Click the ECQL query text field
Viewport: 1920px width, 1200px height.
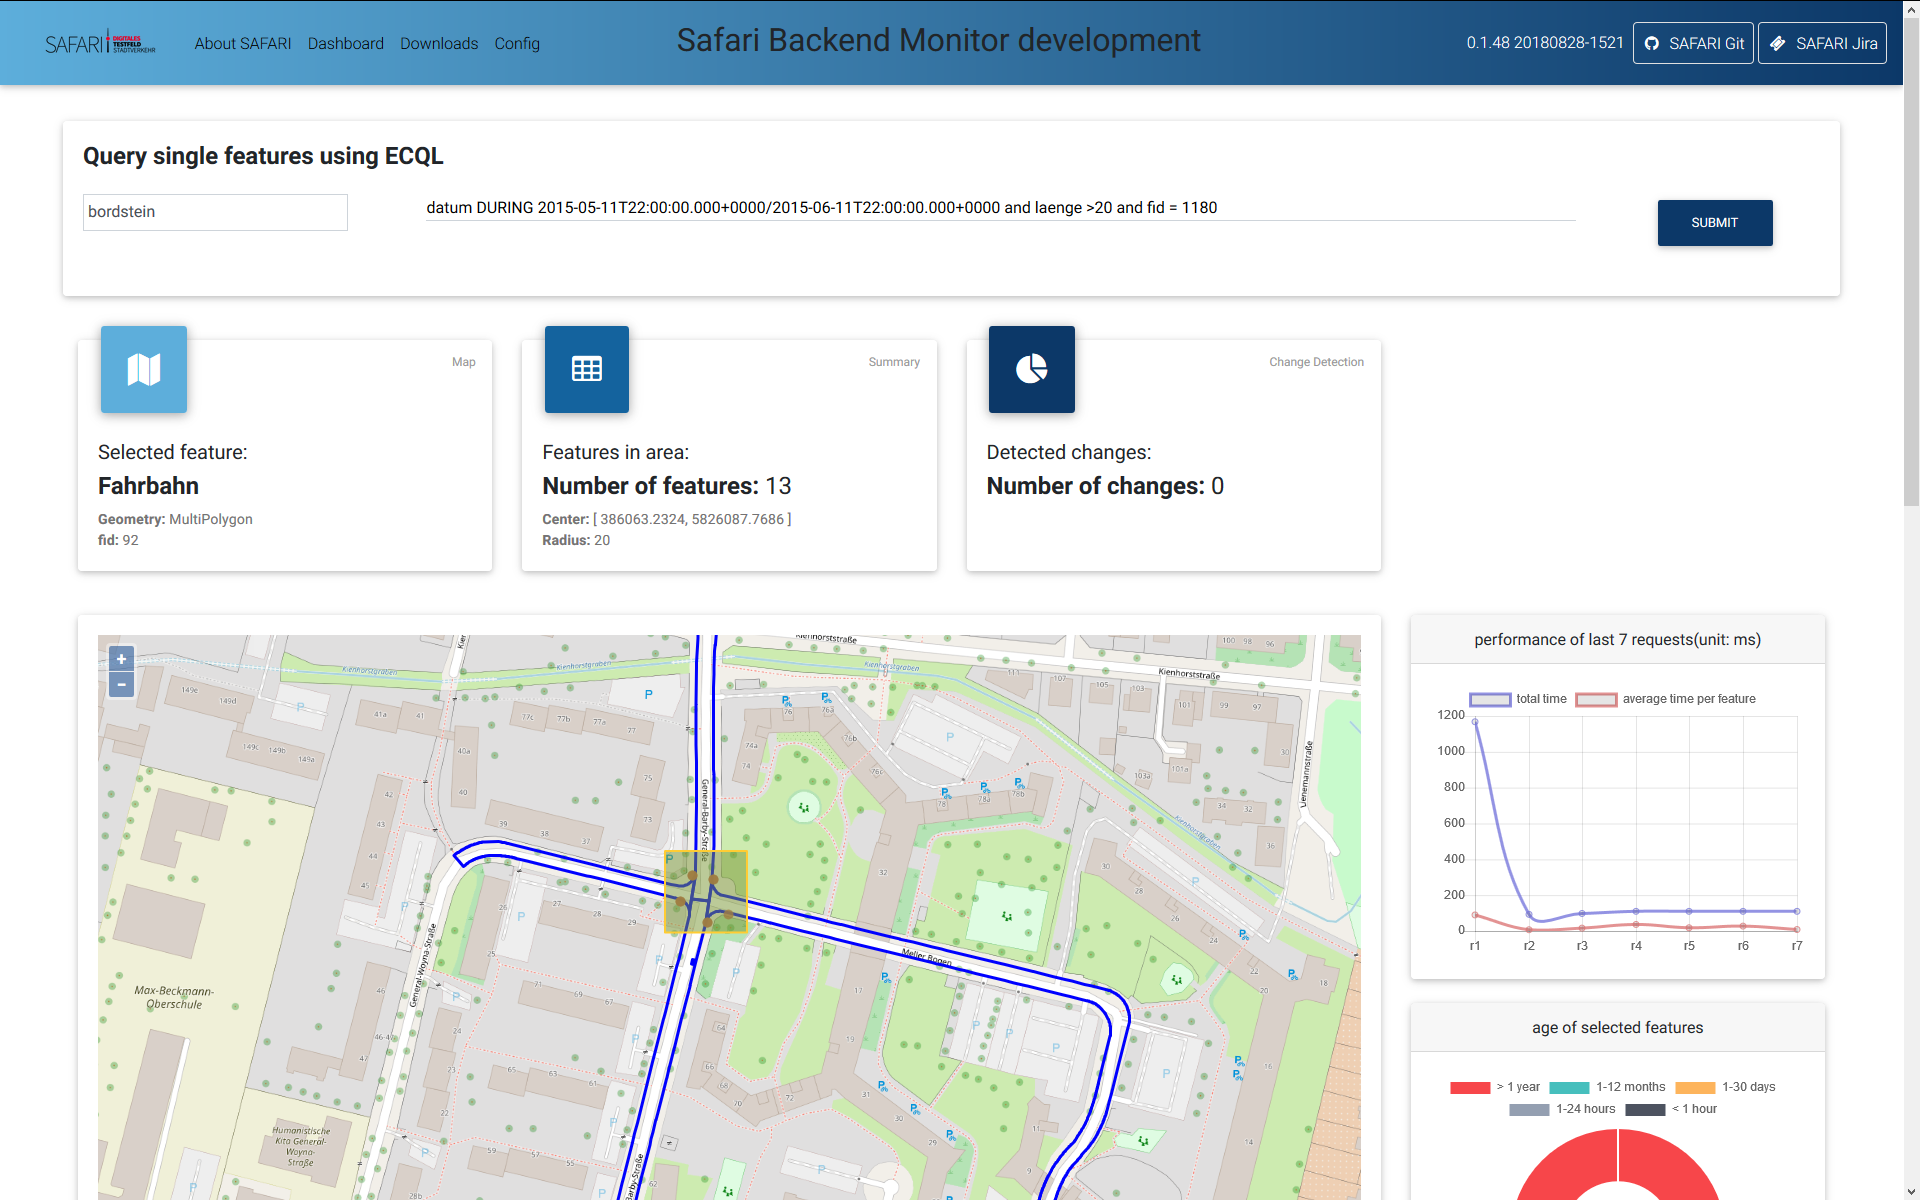point(1000,208)
